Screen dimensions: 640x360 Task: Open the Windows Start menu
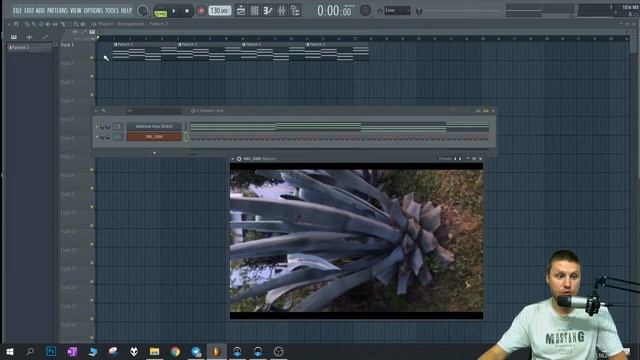pyautogui.click(x=10, y=351)
